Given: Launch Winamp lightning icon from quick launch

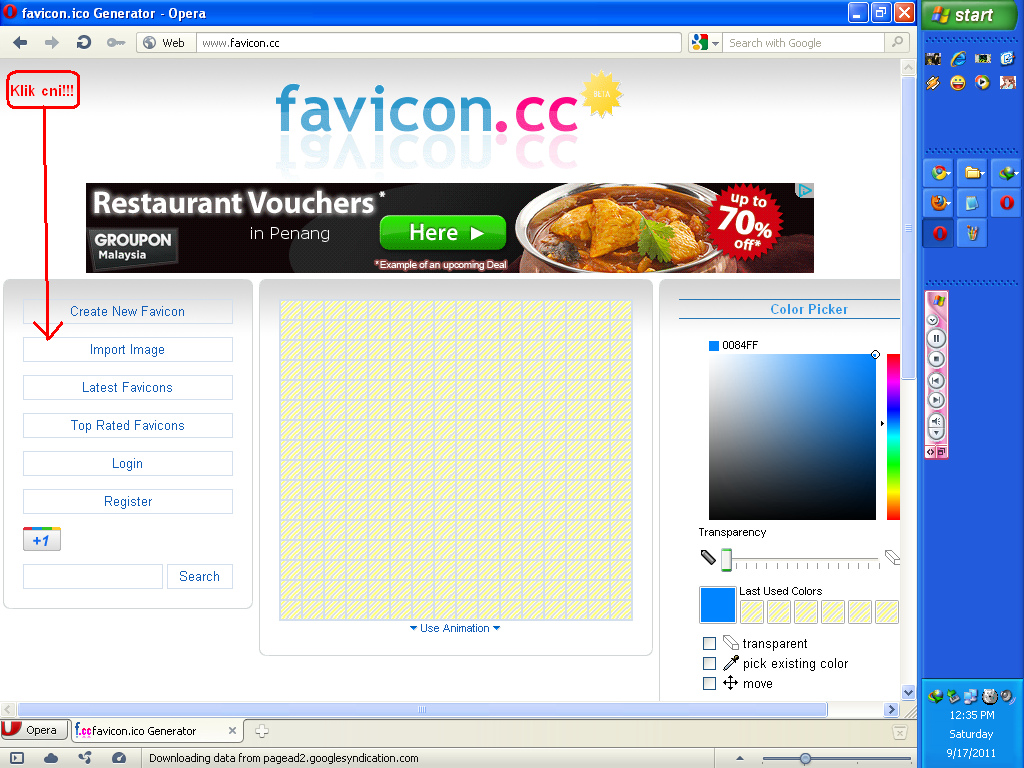Looking at the screenshot, I should pyautogui.click(x=933, y=83).
